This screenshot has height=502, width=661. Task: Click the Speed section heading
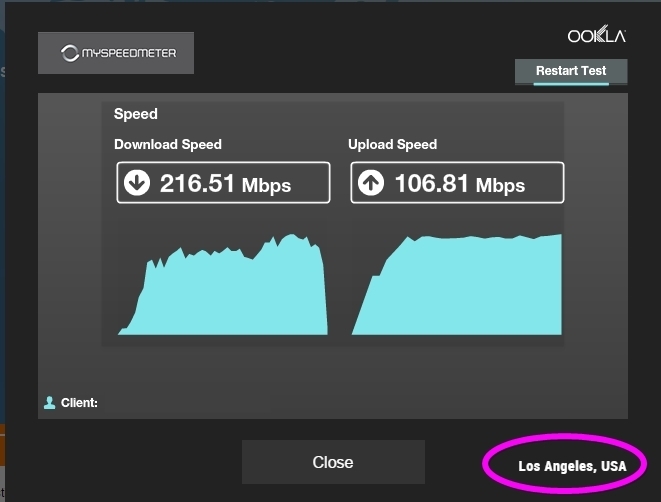tap(136, 114)
